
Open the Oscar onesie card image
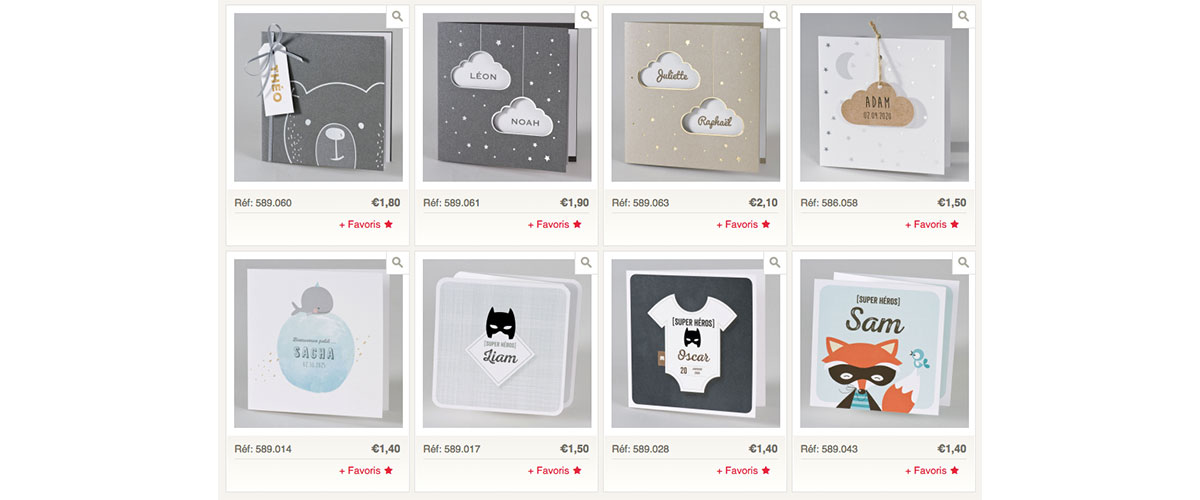696,344
